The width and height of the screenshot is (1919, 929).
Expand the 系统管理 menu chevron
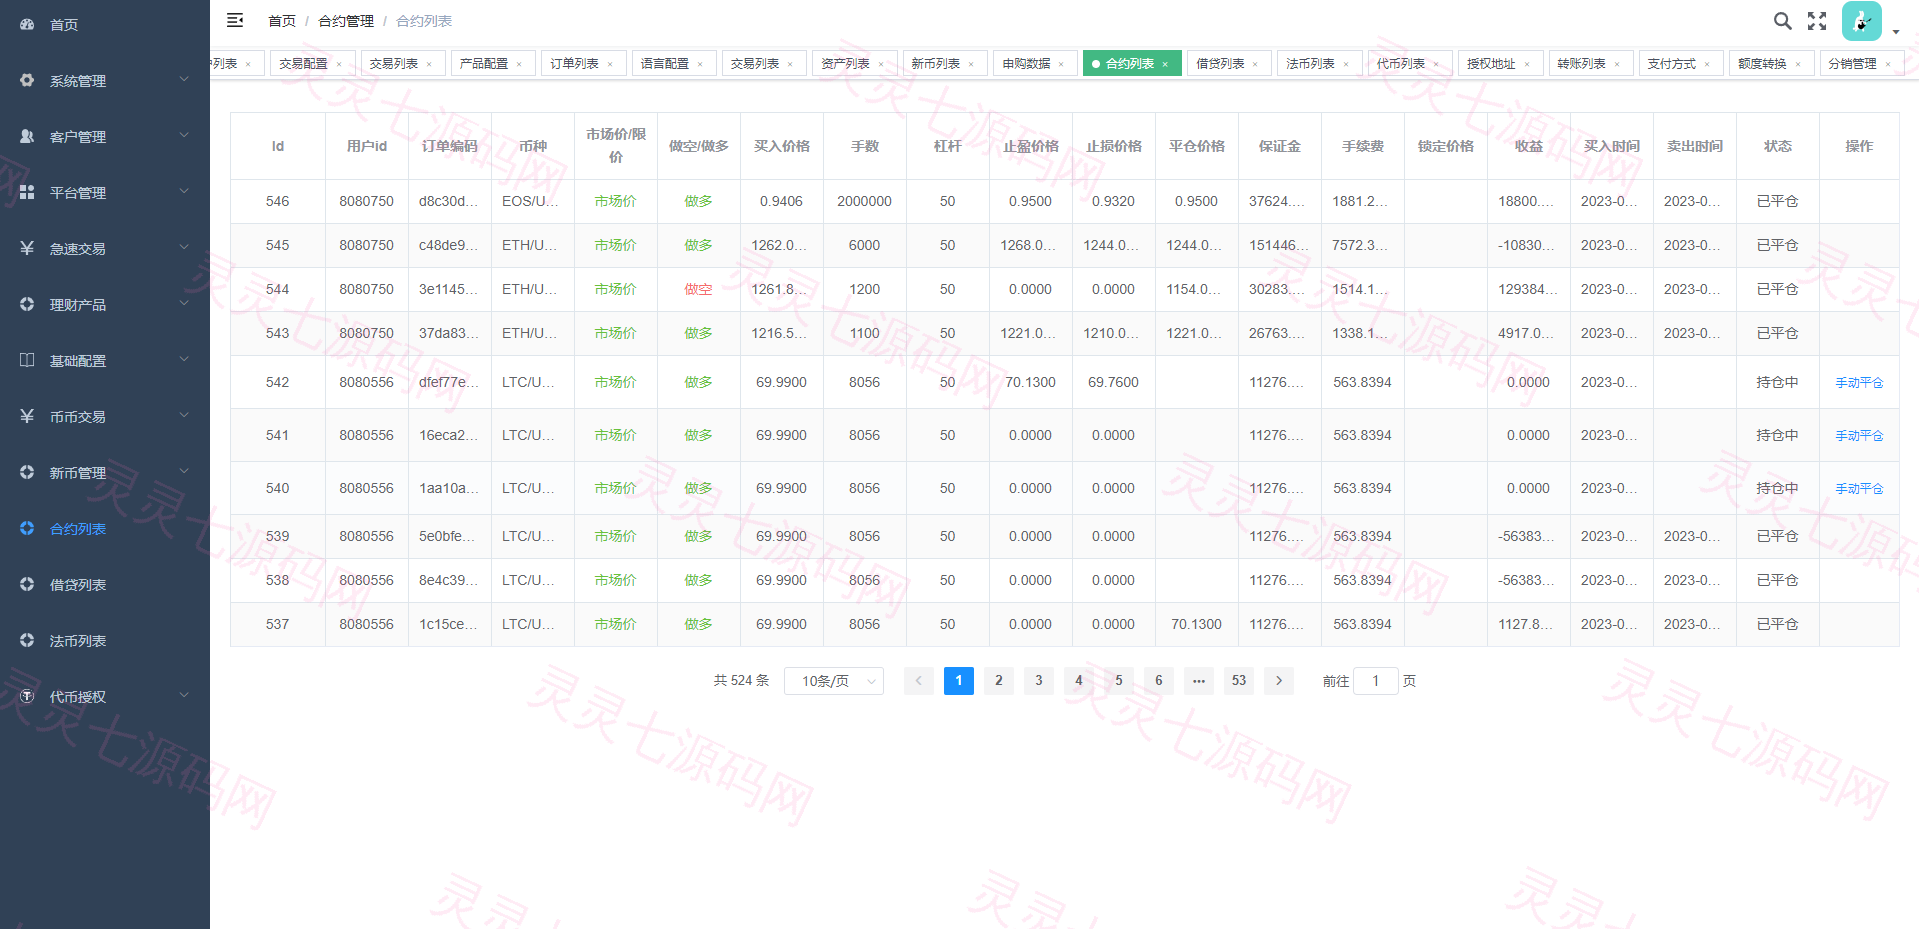tap(184, 79)
